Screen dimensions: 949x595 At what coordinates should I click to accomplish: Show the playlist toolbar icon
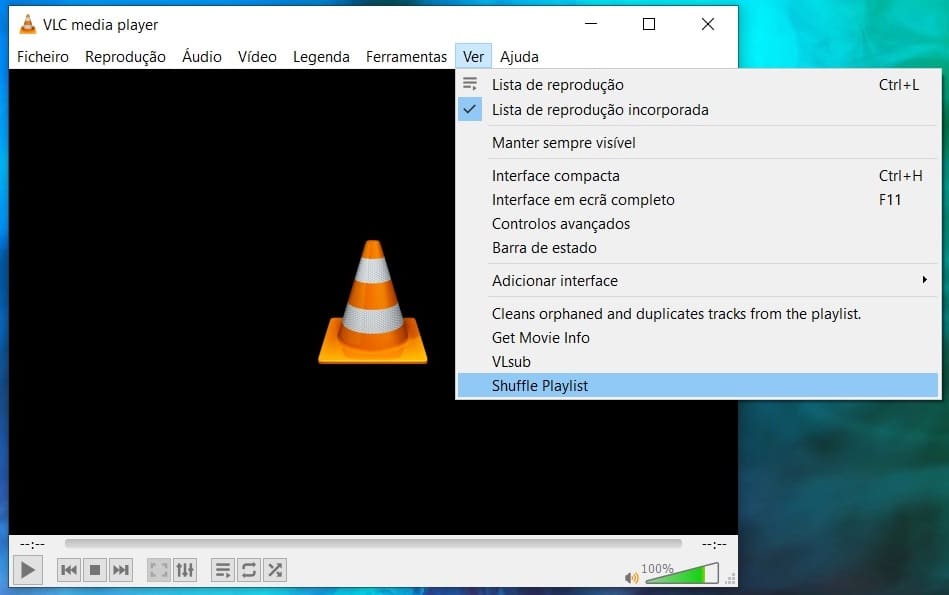(x=223, y=570)
